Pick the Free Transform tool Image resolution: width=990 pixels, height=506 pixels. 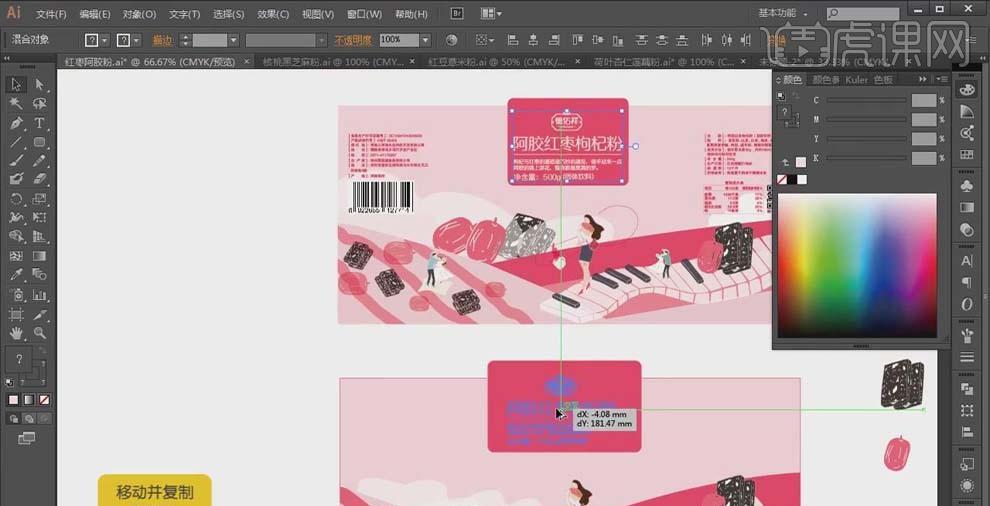[x=39, y=218]
